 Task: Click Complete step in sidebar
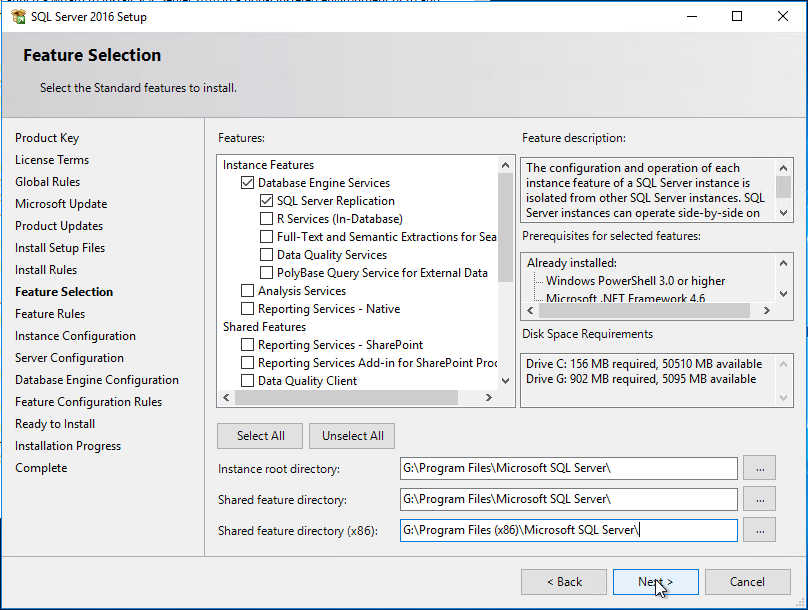coord(41,468)
